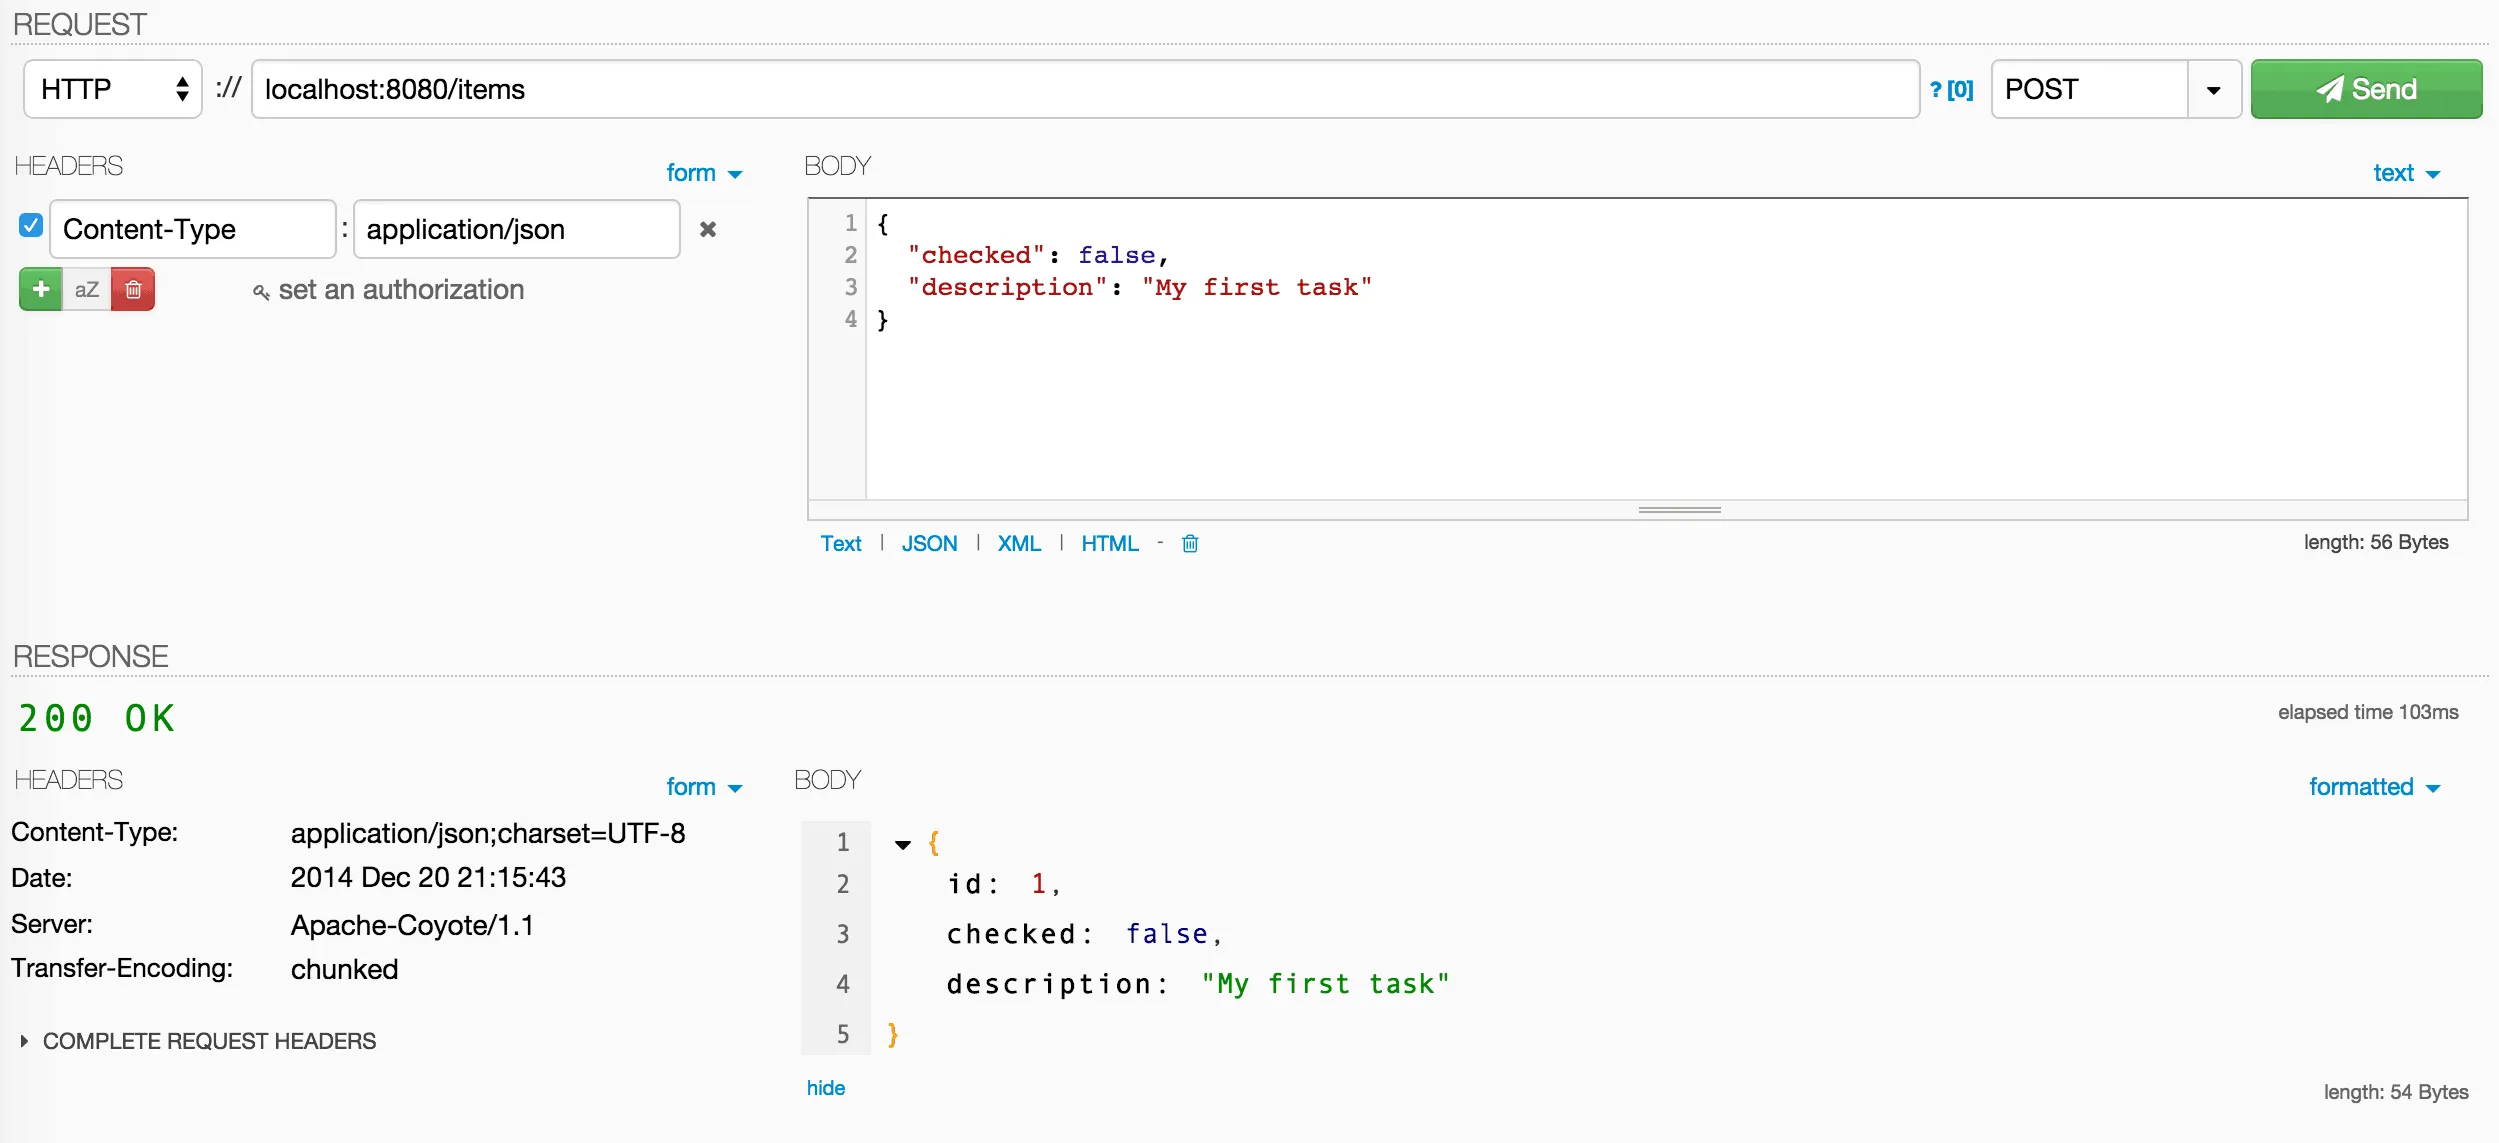Switch body format to JSON
2499x1143 pixels.
(929, 544)
